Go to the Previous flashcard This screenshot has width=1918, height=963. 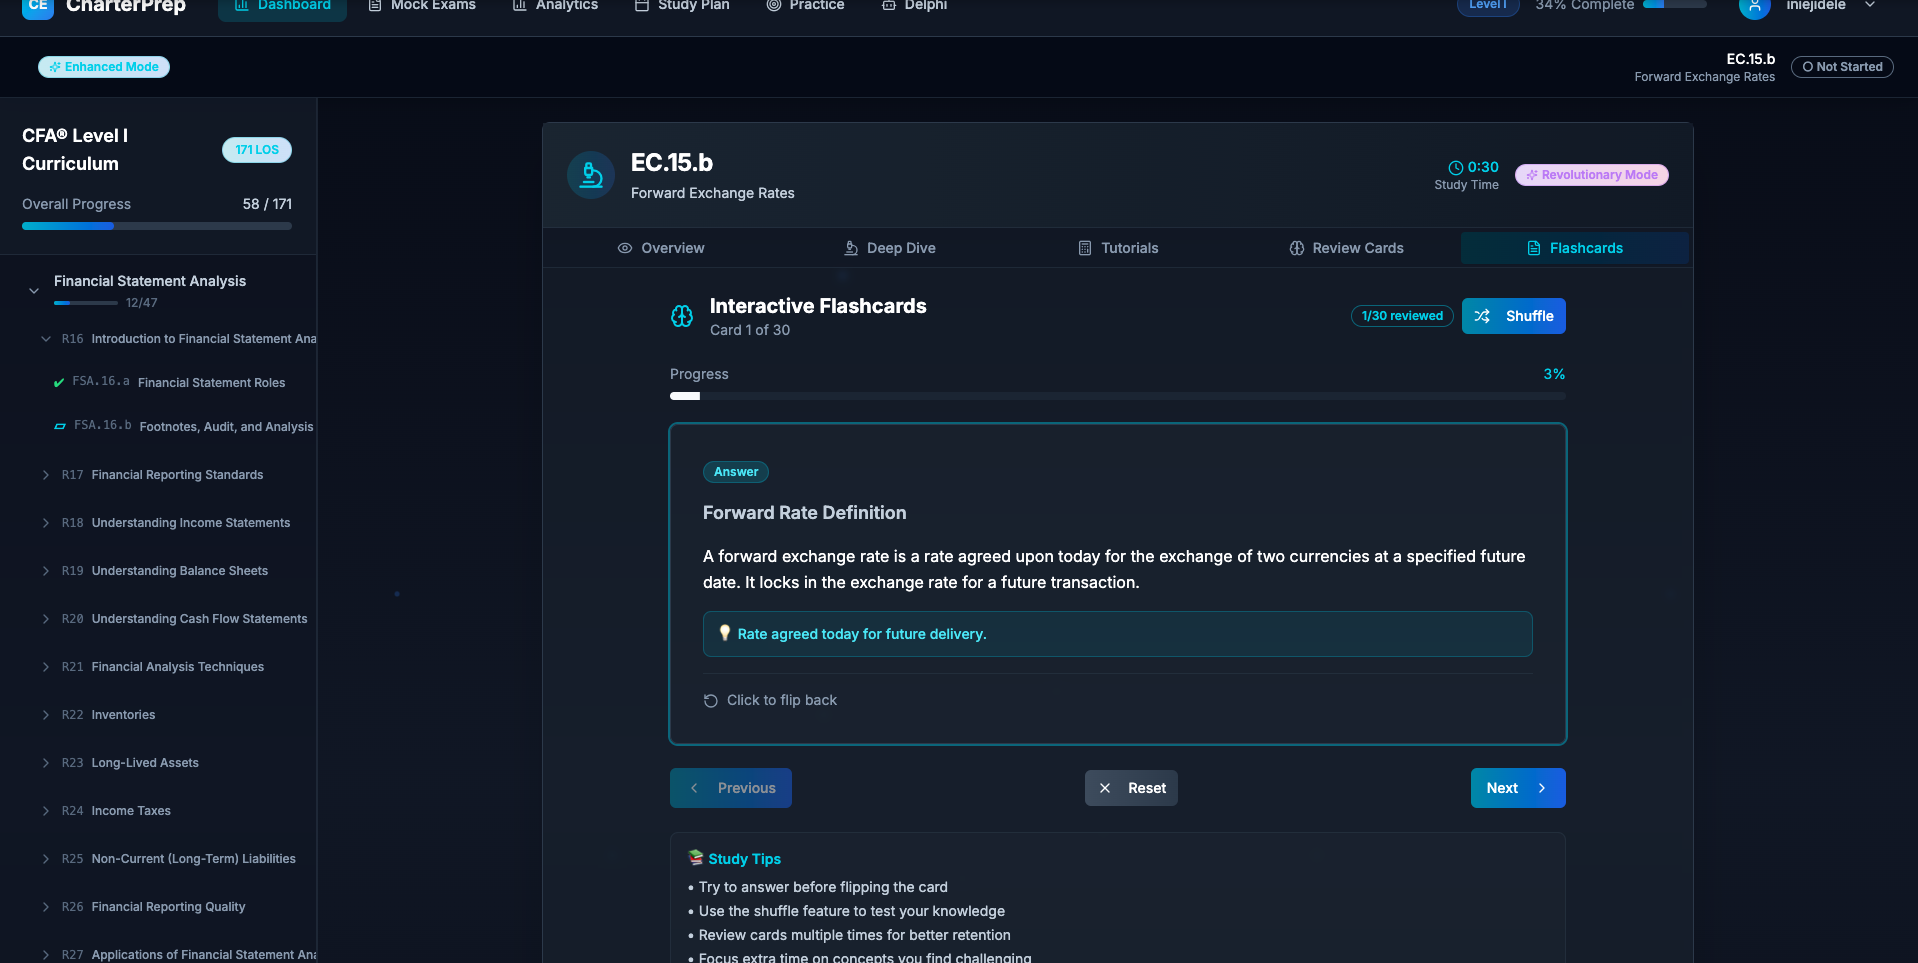(731, 788)
